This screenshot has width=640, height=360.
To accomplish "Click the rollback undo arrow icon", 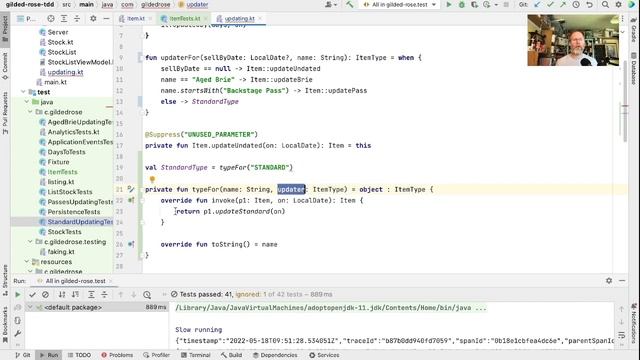I will tap(589, 4).
